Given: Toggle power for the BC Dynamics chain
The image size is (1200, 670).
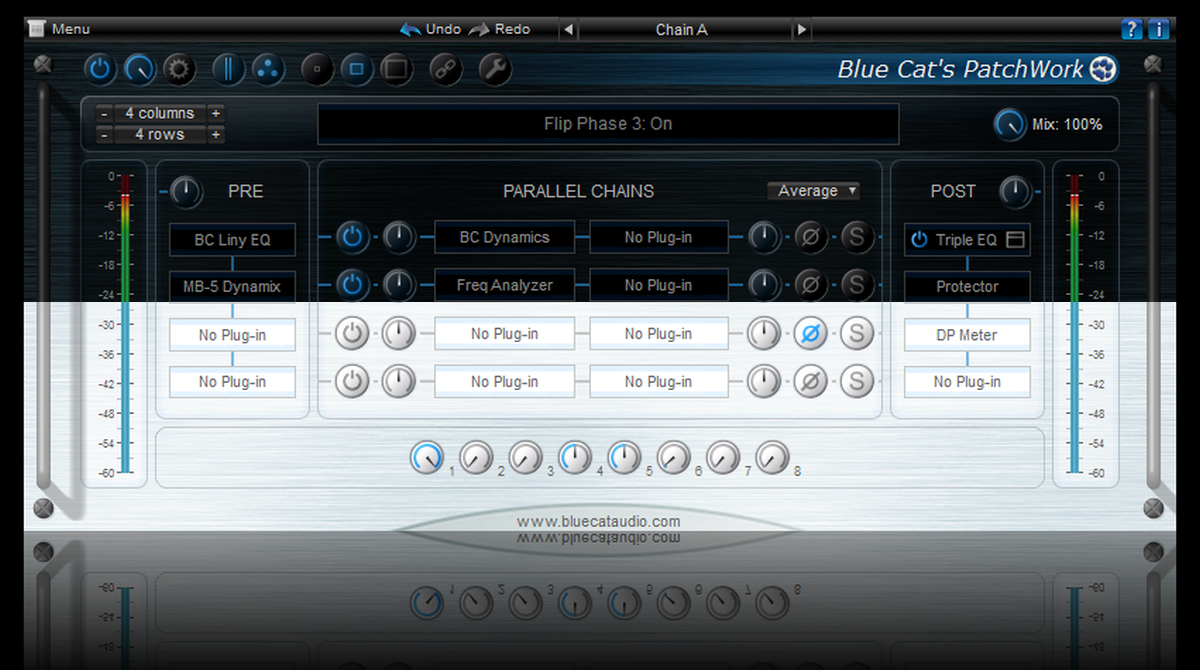Looking at the screenshot, I should 351,238.
